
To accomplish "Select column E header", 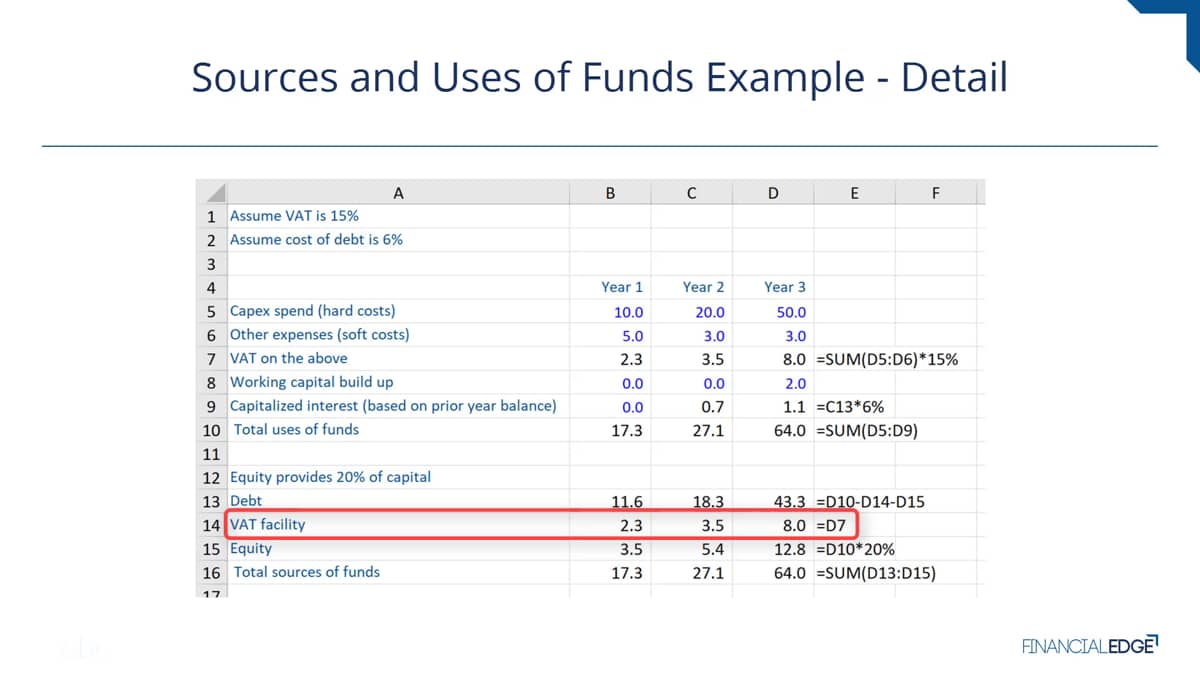I will [x=853, y=193].
